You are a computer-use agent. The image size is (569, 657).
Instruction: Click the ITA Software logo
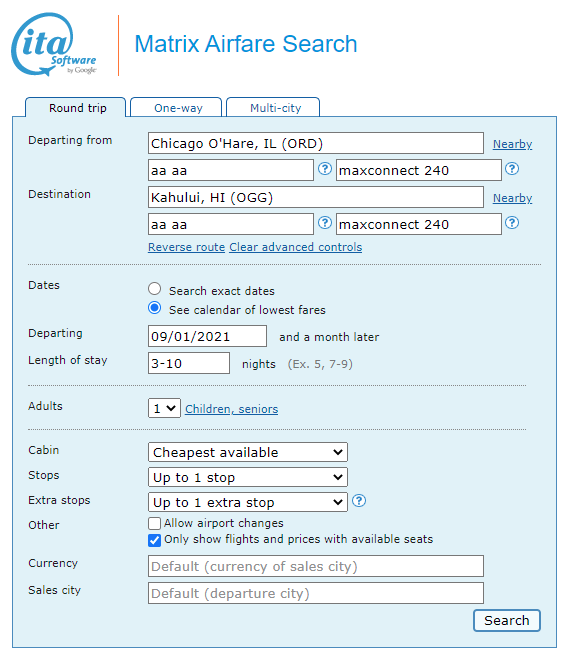click(54, 44)
